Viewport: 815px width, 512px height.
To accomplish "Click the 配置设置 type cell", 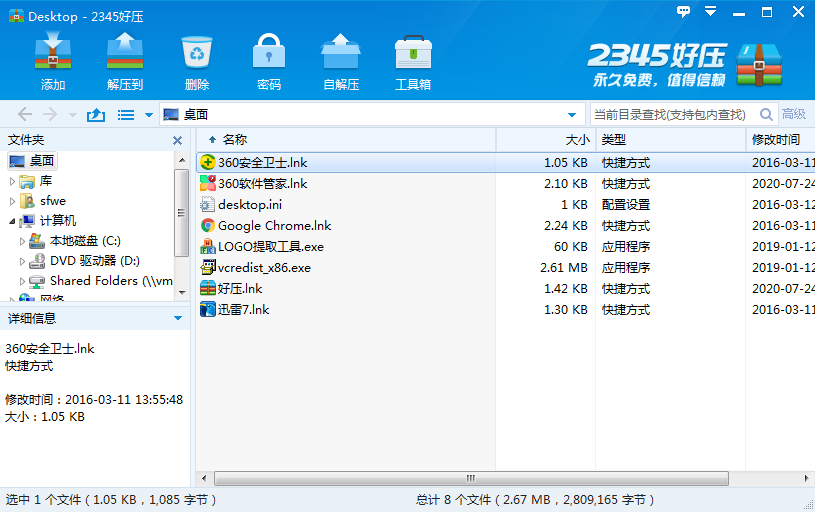I will coord(626,205).
